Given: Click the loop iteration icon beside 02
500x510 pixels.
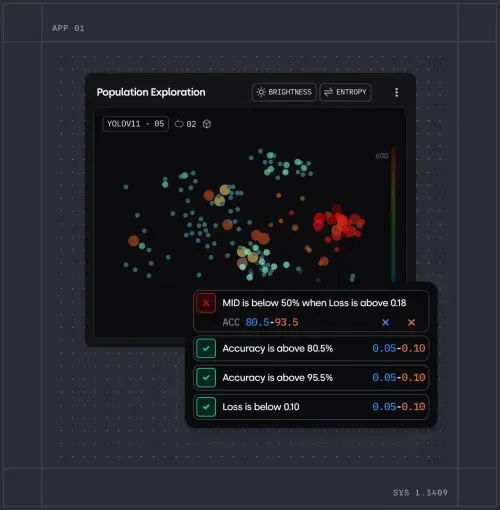Looking at the screenshot, I should click(179, 124).
